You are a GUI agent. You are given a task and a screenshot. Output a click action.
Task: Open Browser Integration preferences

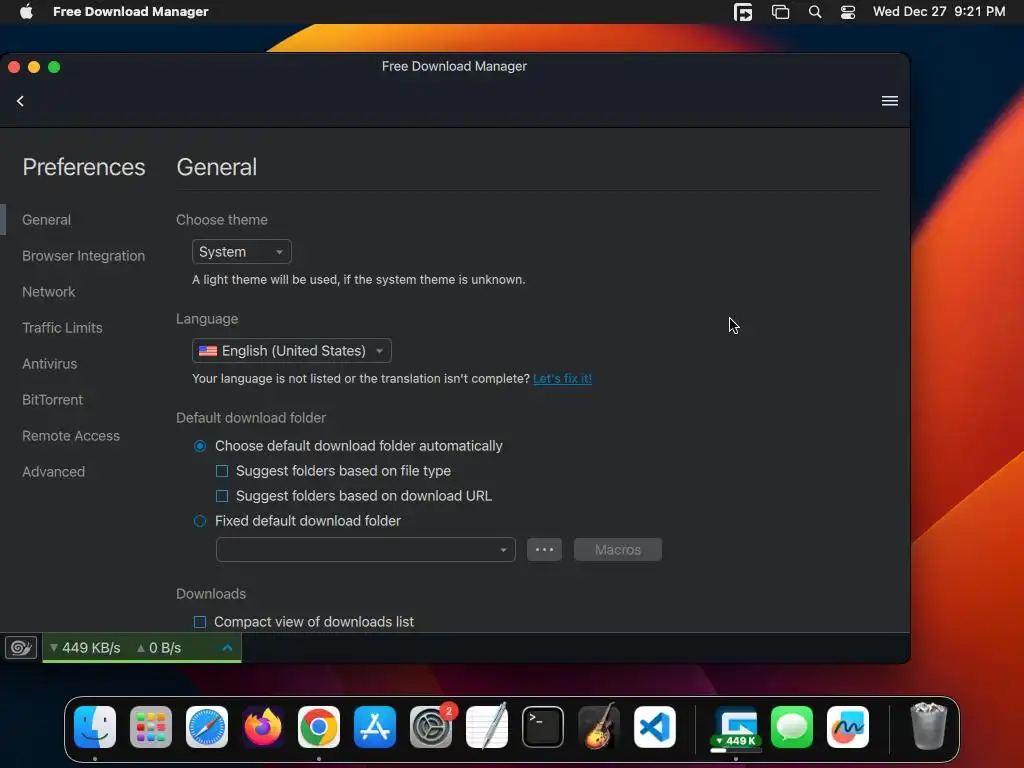[84, 256]
